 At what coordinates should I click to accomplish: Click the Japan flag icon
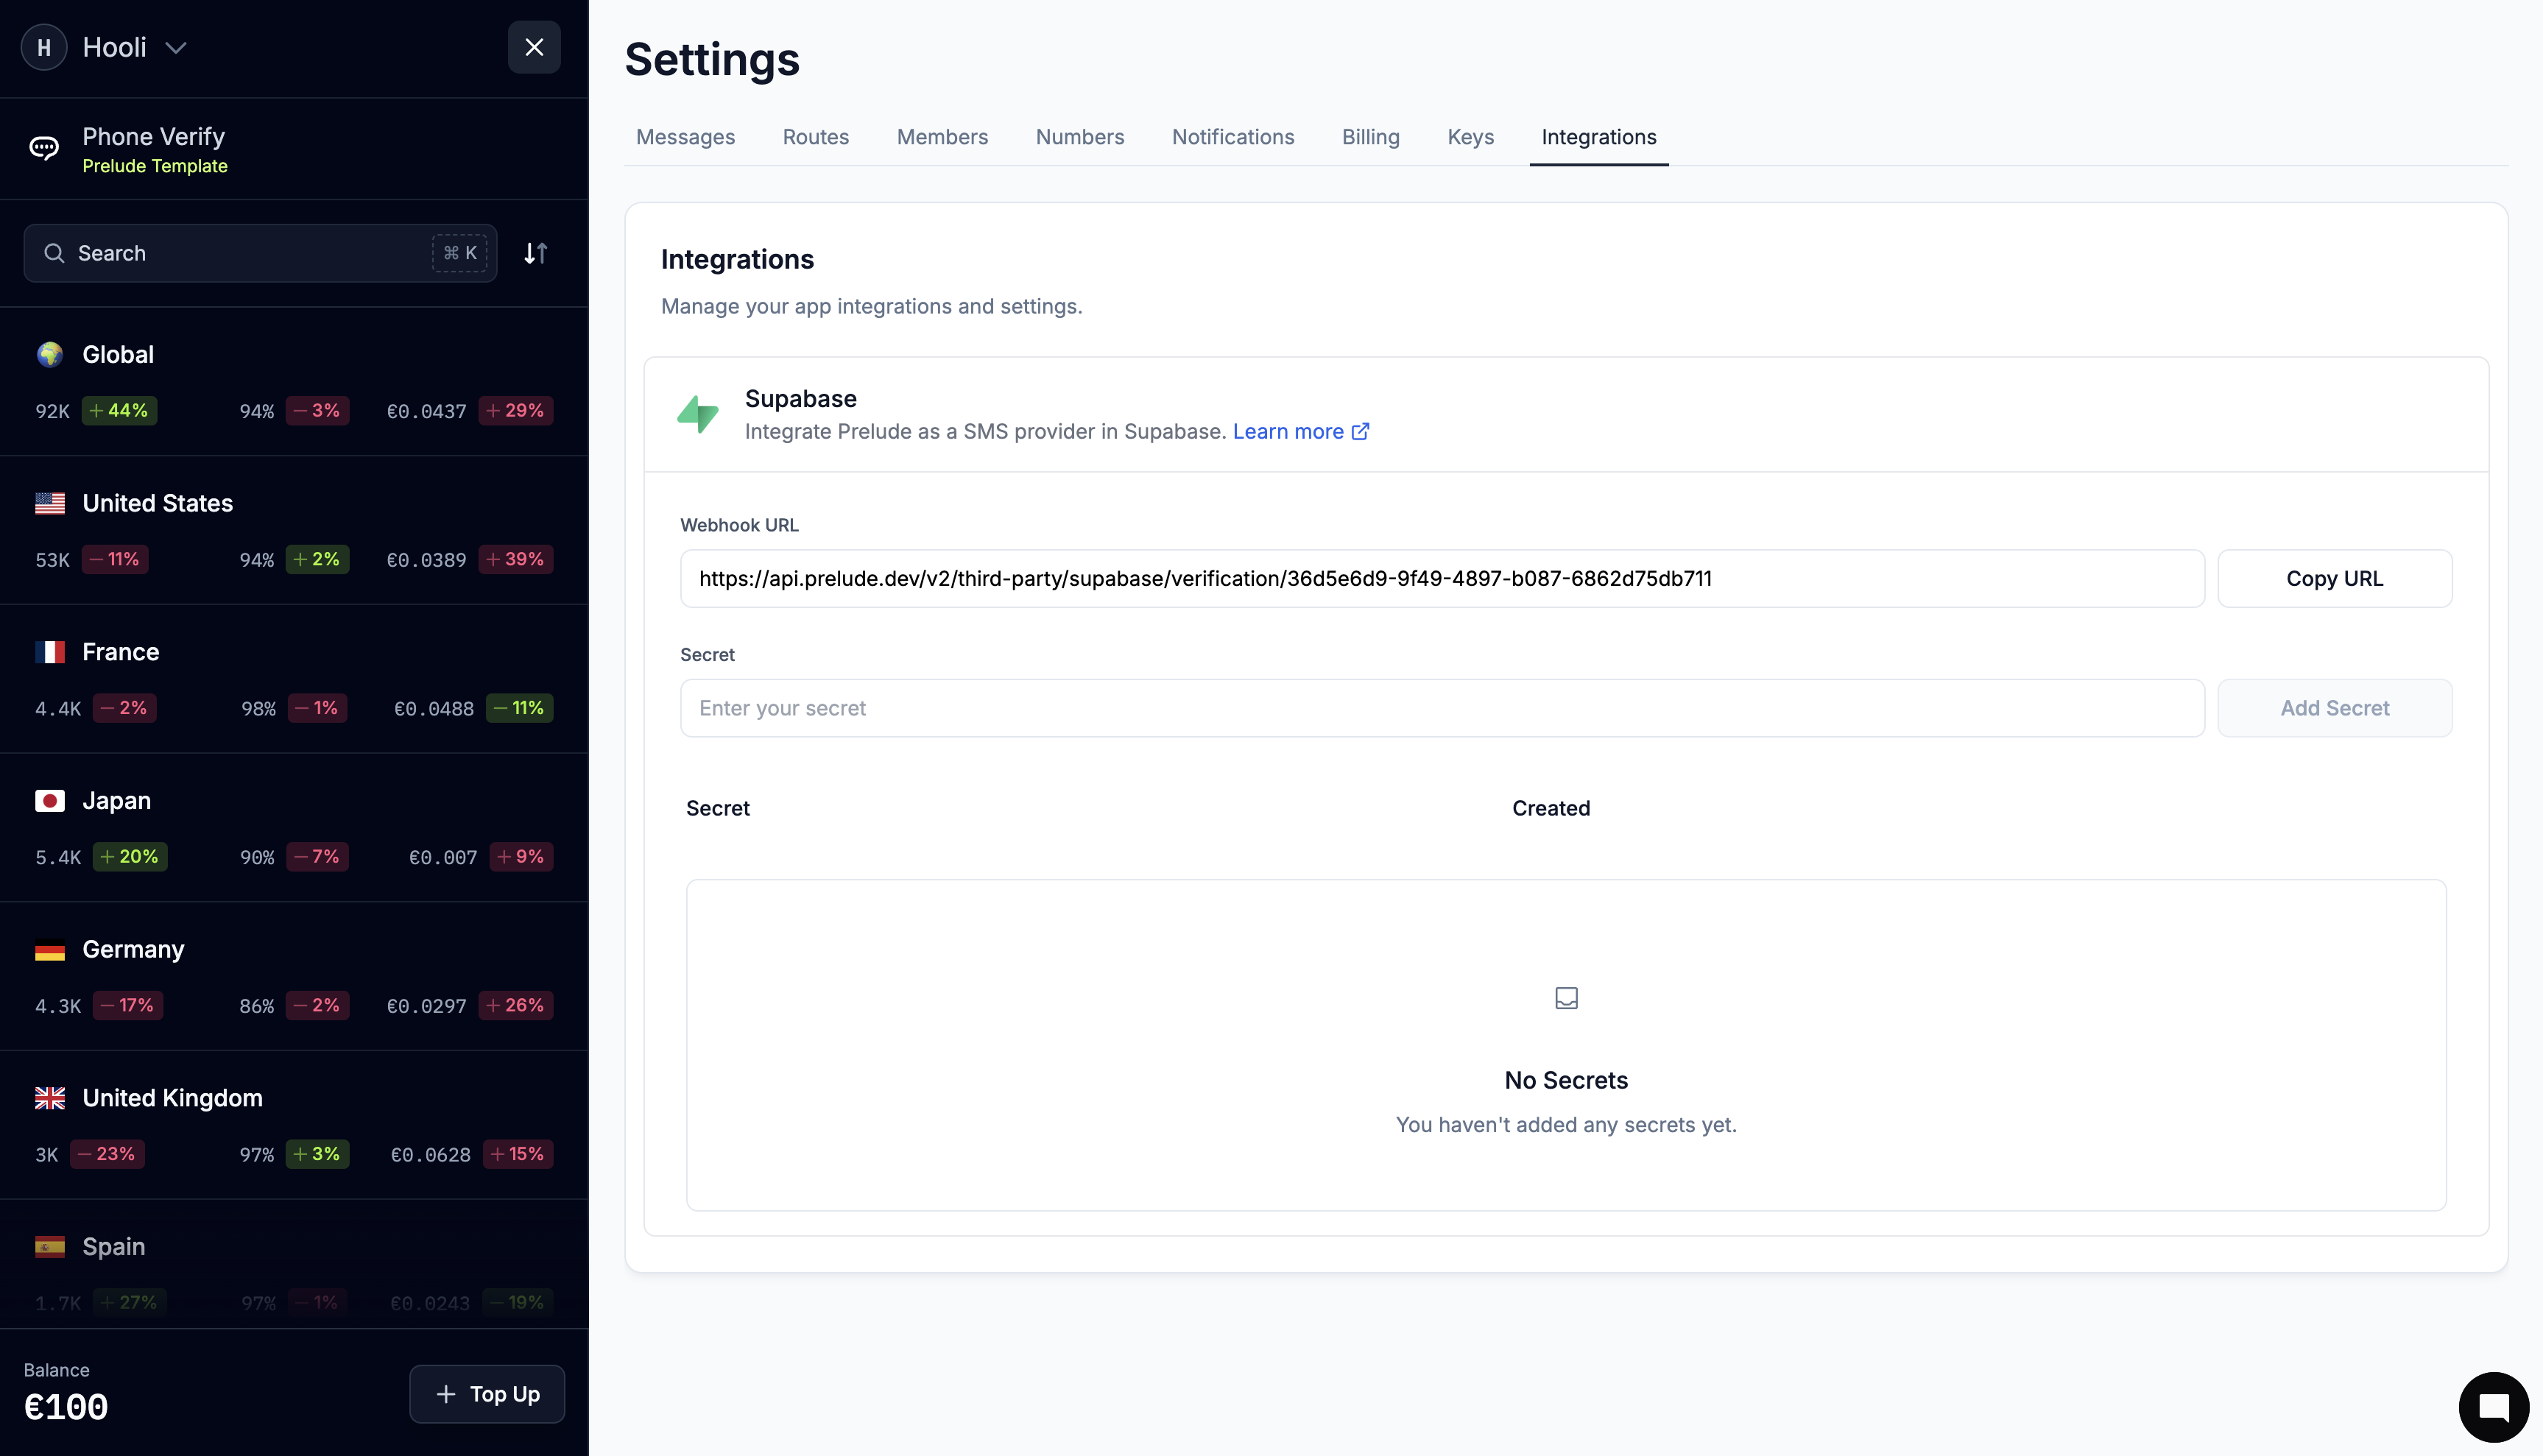[49, 801]
